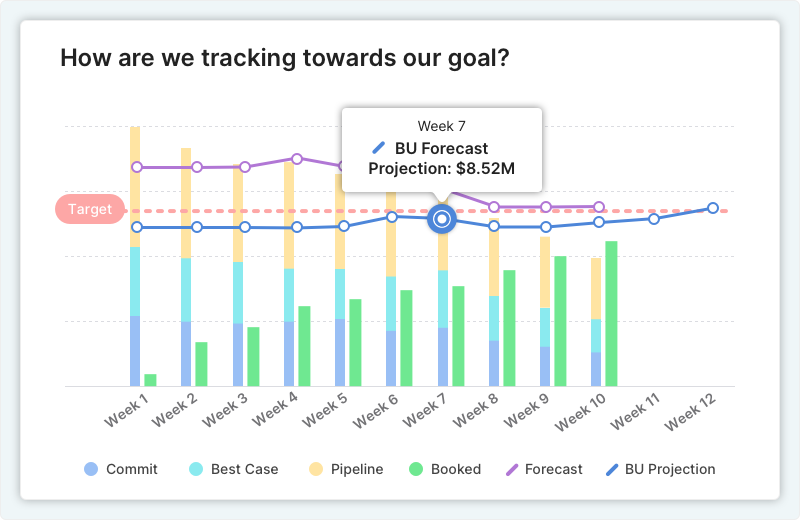Click the Forecast legend line icon

(x=514, y=469)
